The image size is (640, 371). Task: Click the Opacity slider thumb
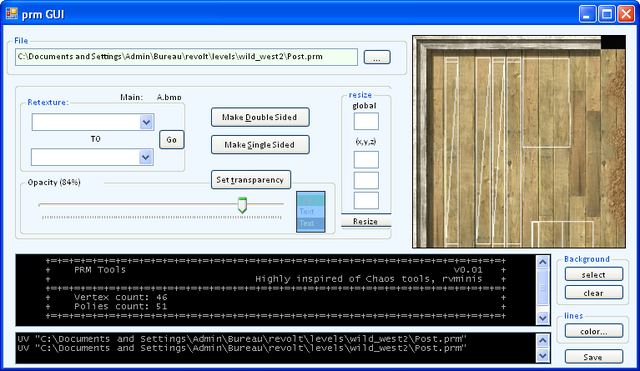pyautogui.click(x=242, y=205)
